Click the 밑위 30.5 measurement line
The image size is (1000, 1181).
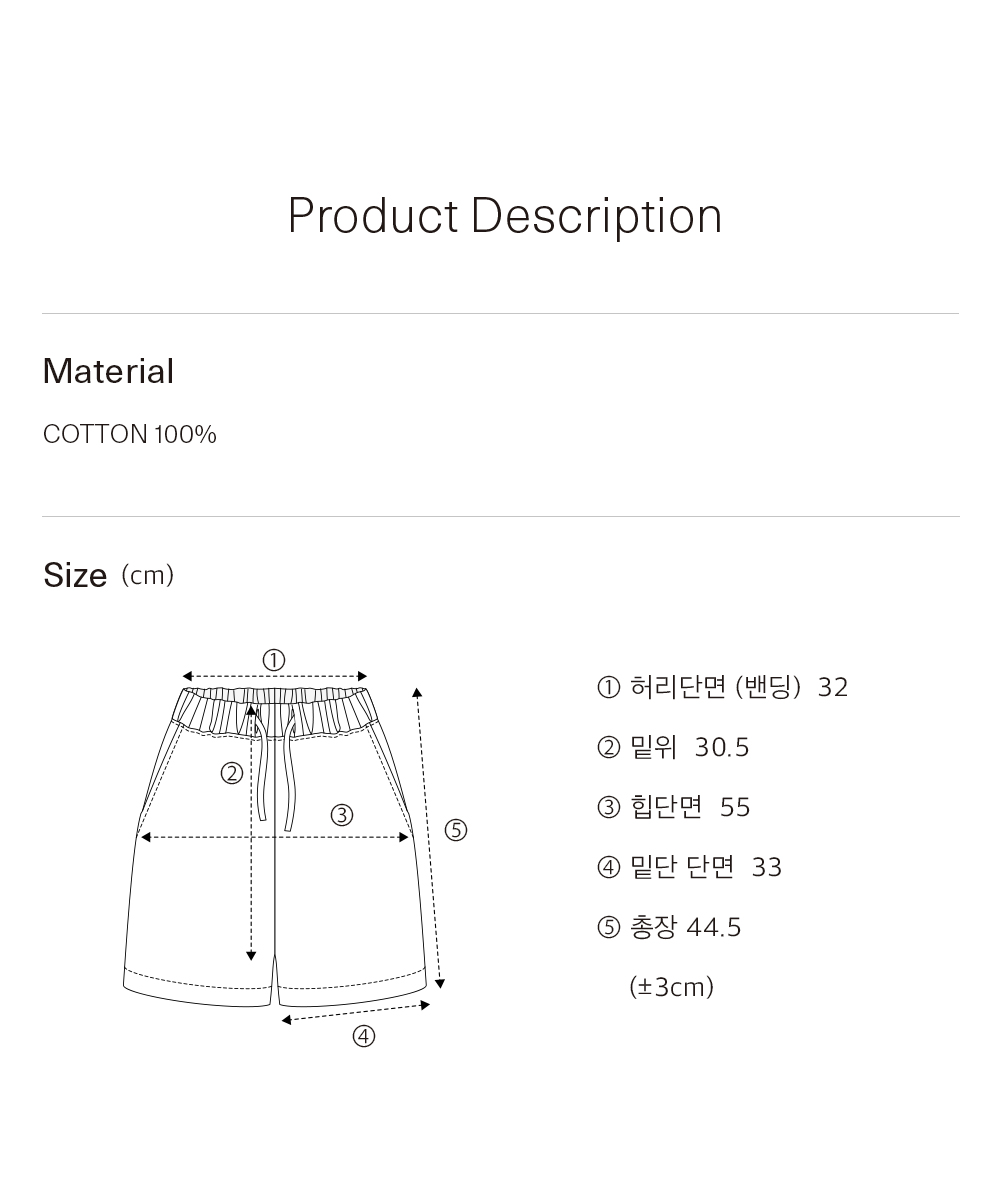point(672,747)
